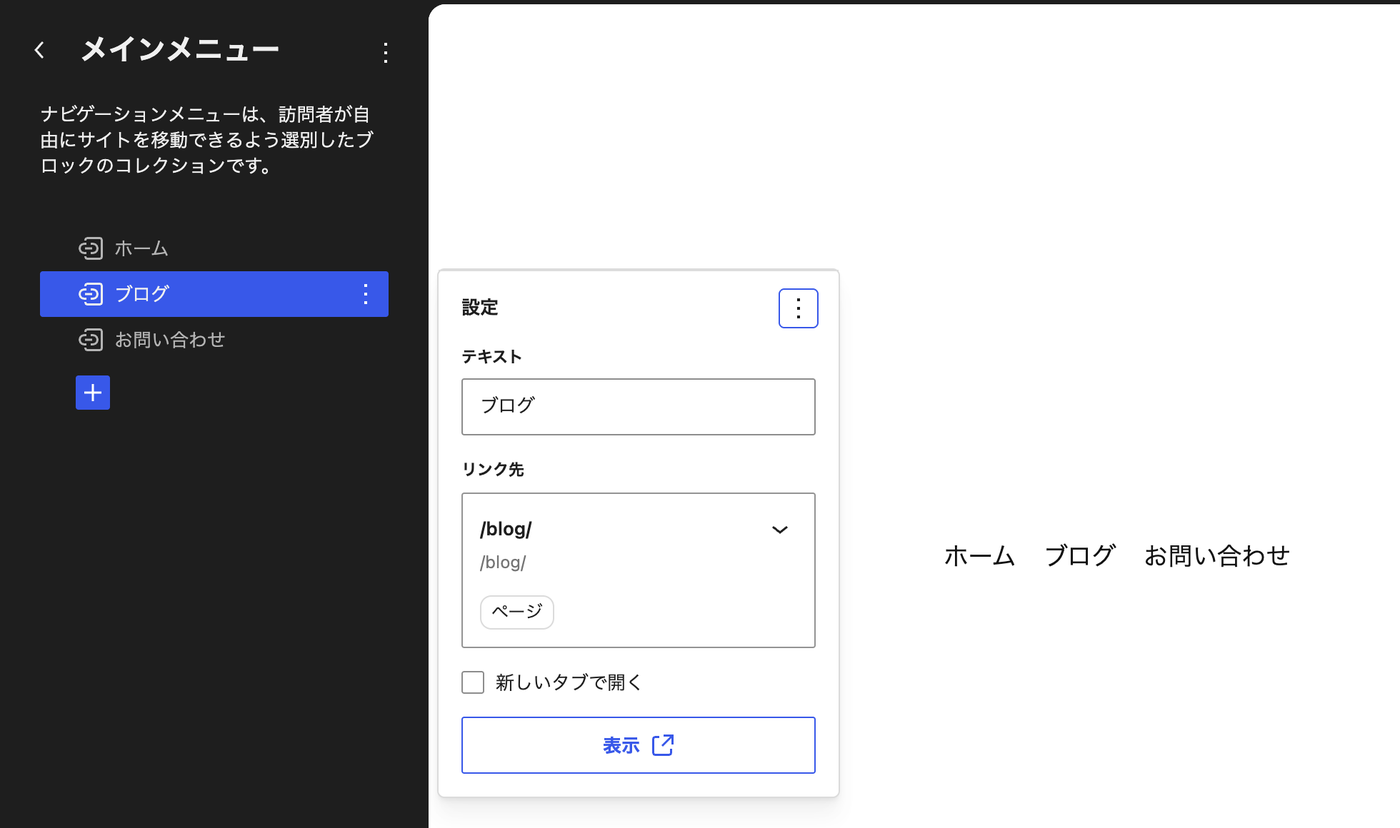Click お問い合わせ link in preview navigation
1400x828 pixels.
(1217, 556)
